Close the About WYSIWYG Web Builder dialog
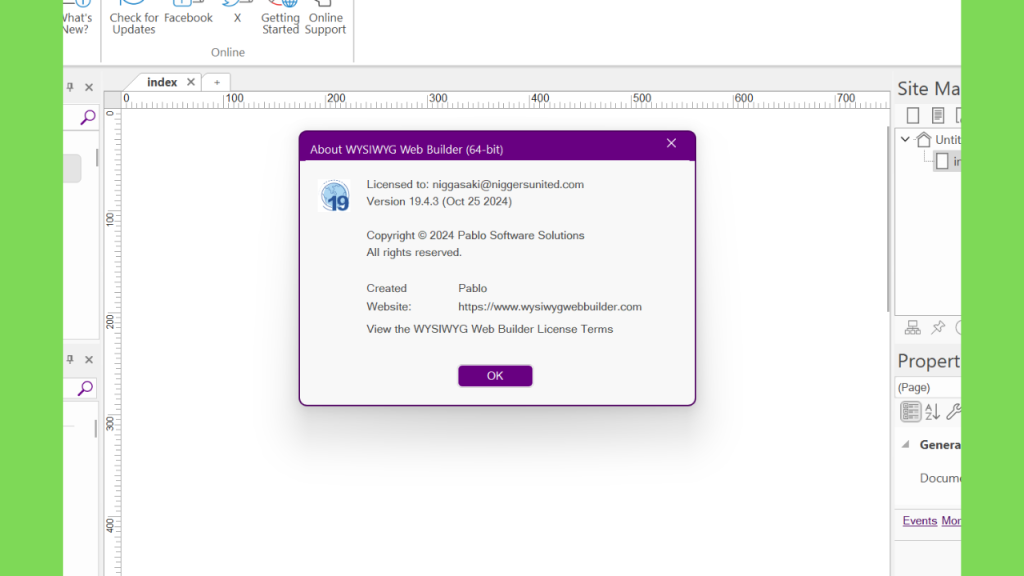Viewport: 1024px width, 576px height. point(671,143)
